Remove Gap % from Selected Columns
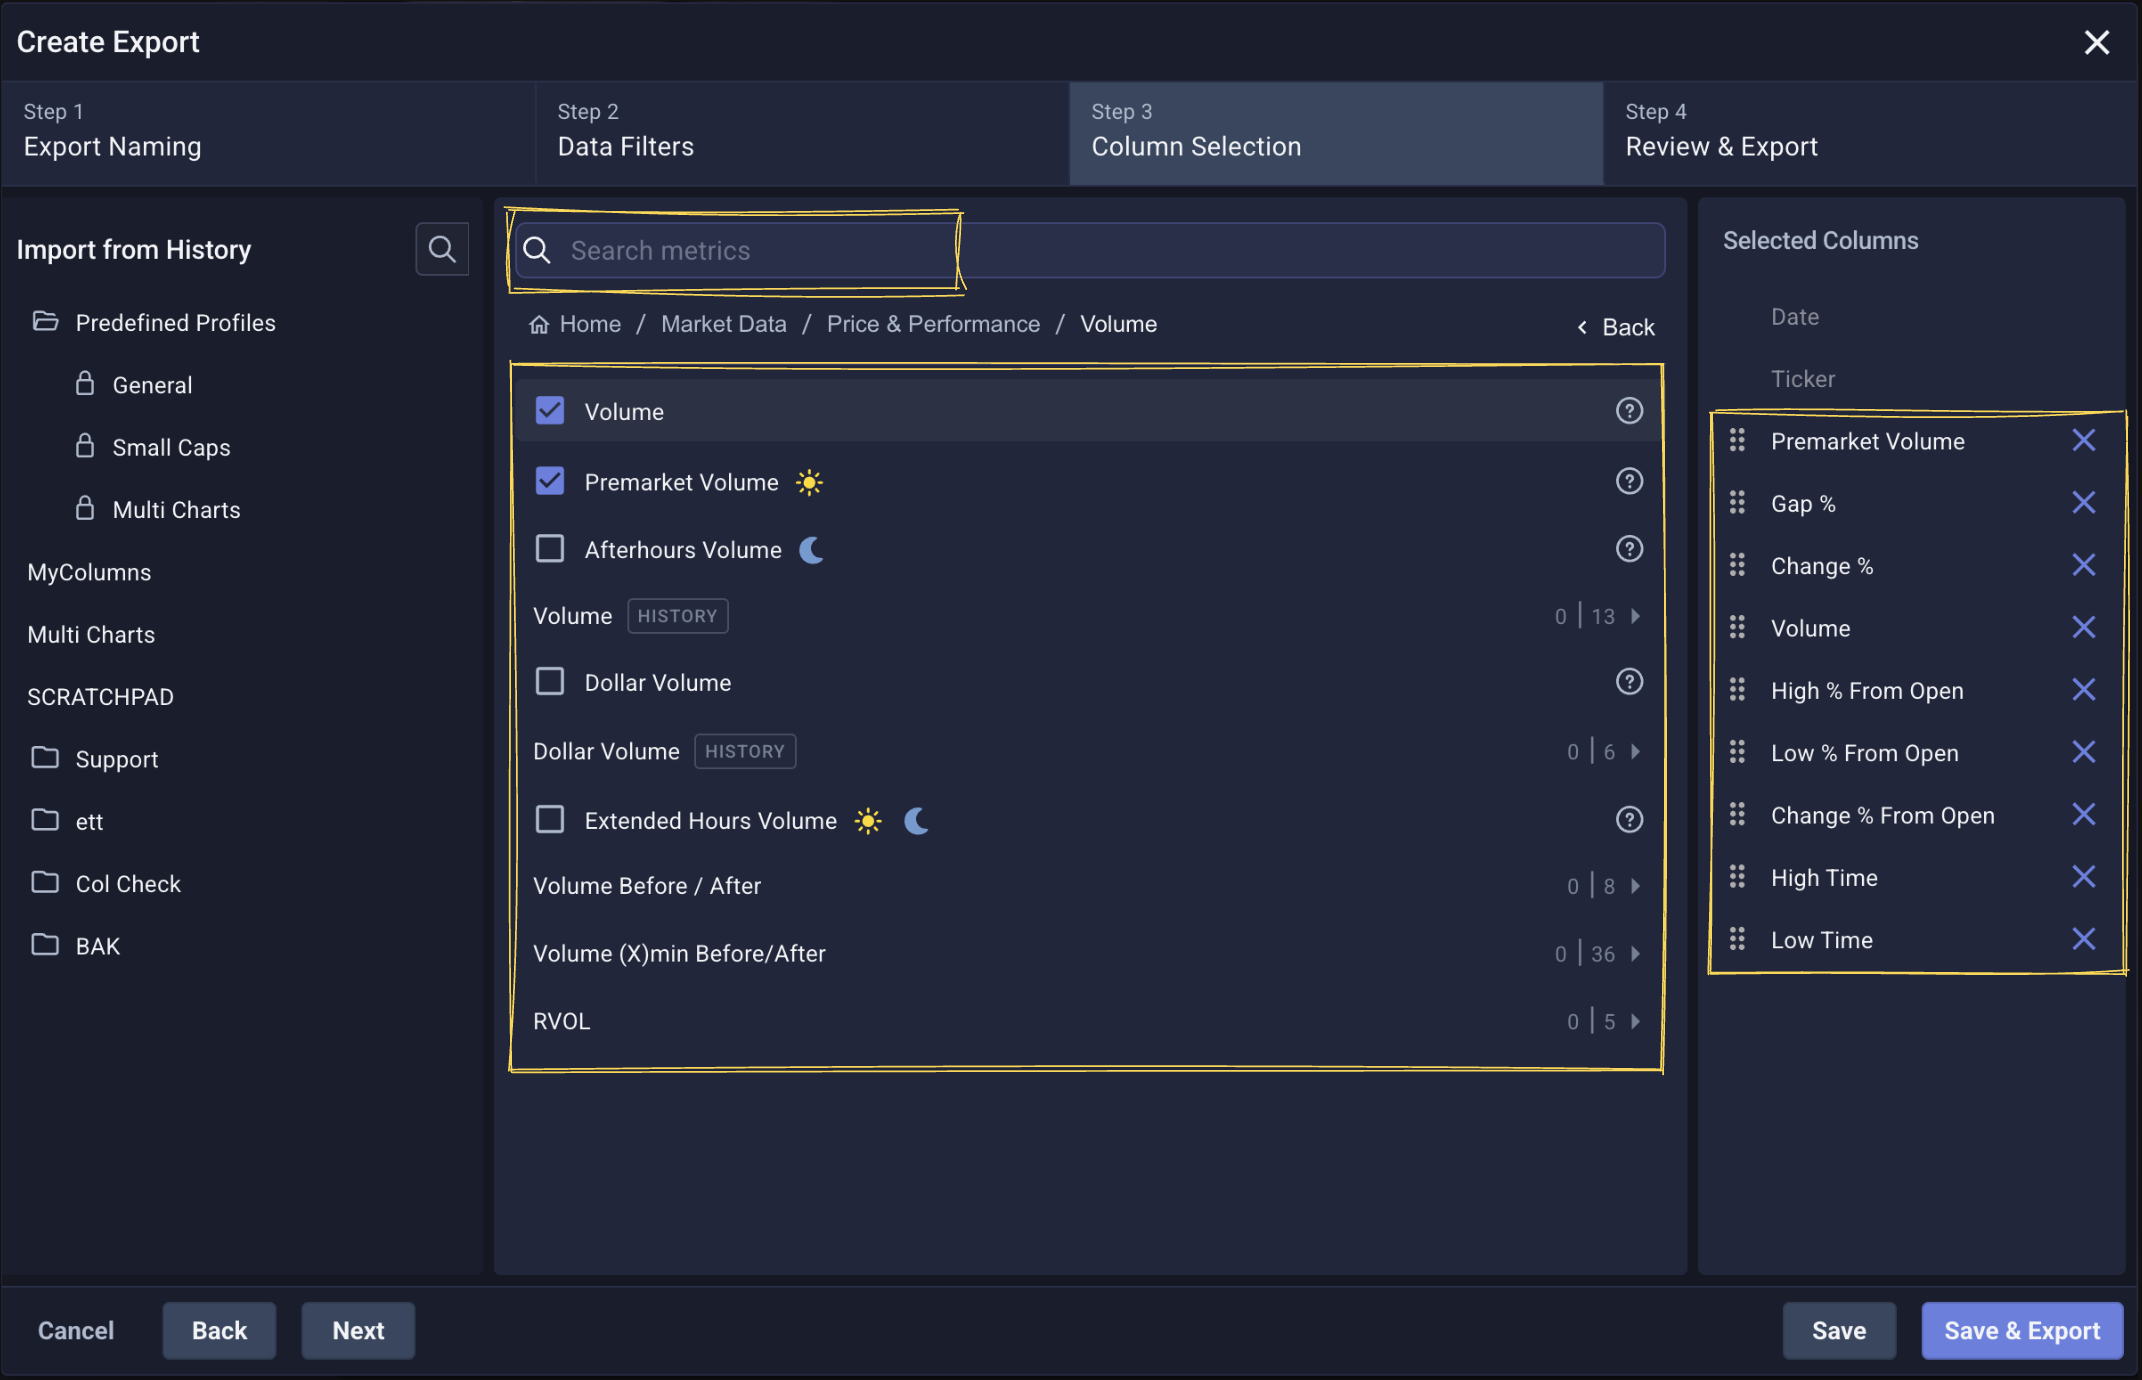Image resolution: width=2142 pixels, height=1380 pixels. 2084,502
